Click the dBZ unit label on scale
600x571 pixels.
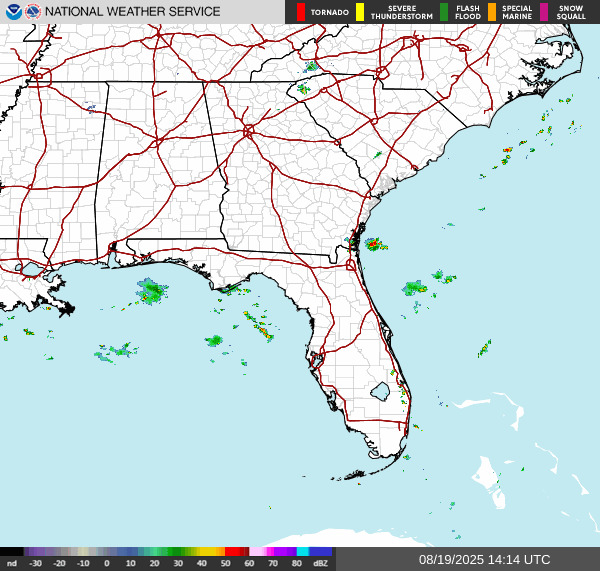(321, 564)
